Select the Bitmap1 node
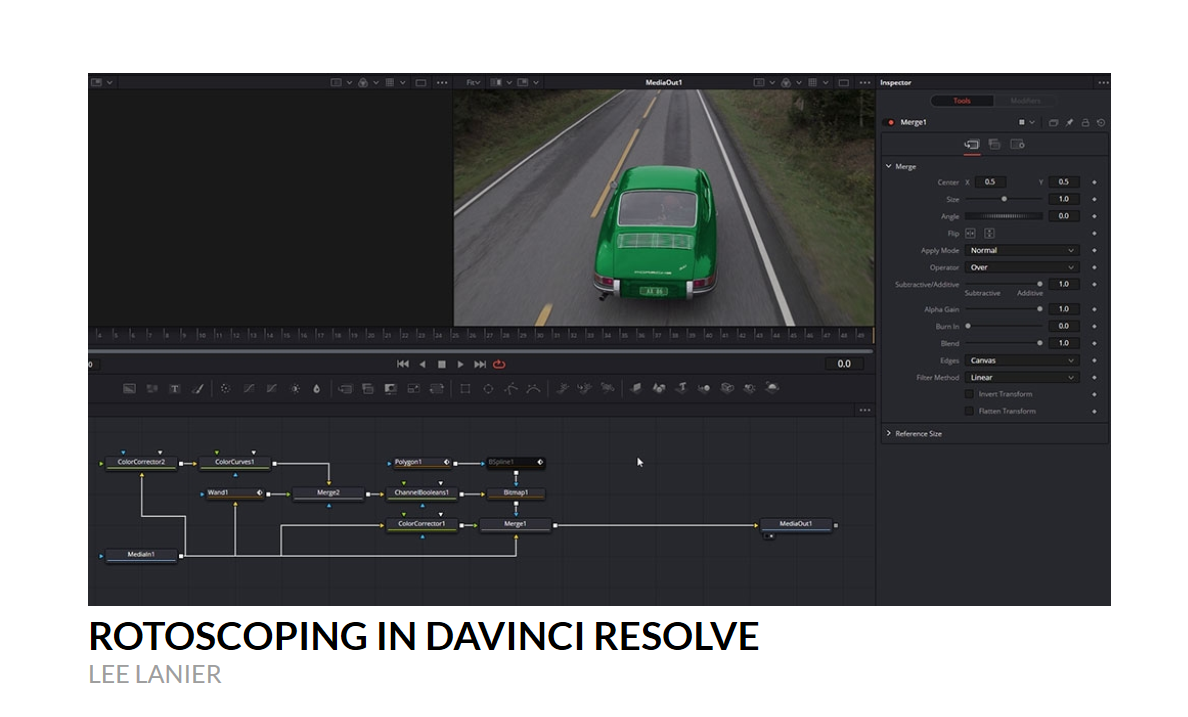The height and width of the screenshot is (717, 1188). [516, 493]
